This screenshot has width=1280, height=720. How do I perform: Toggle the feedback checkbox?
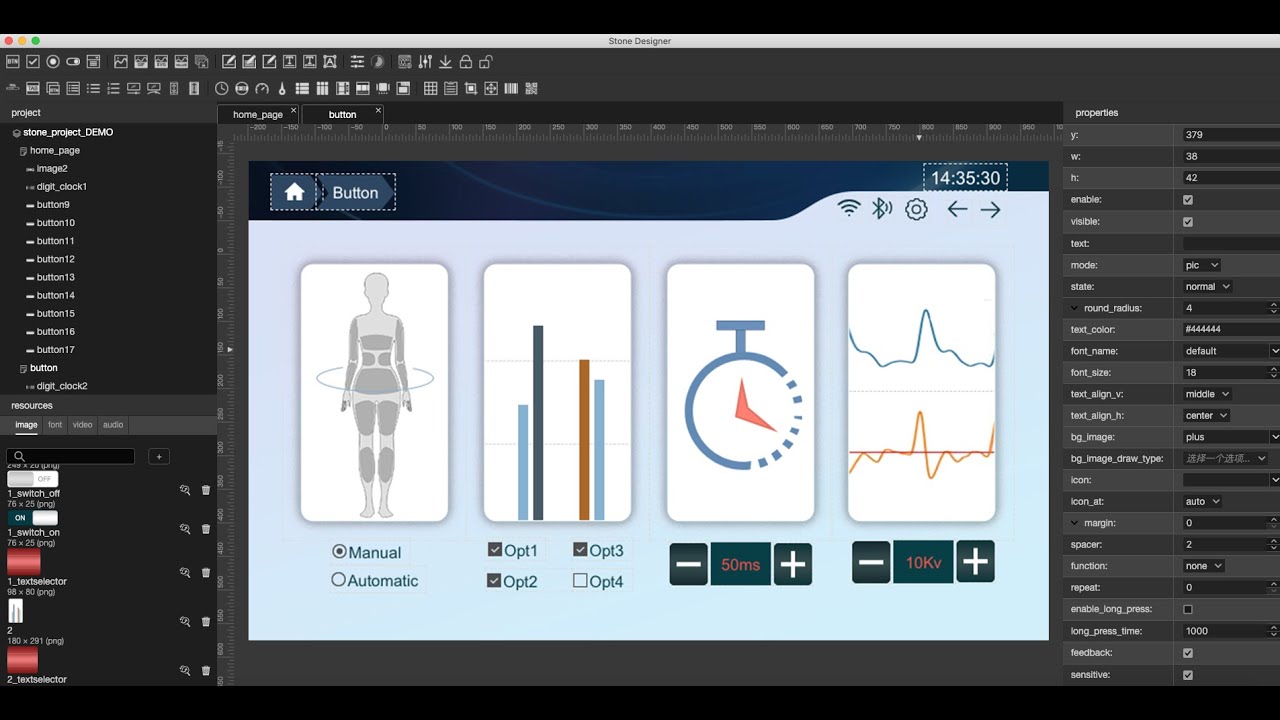1188,653
